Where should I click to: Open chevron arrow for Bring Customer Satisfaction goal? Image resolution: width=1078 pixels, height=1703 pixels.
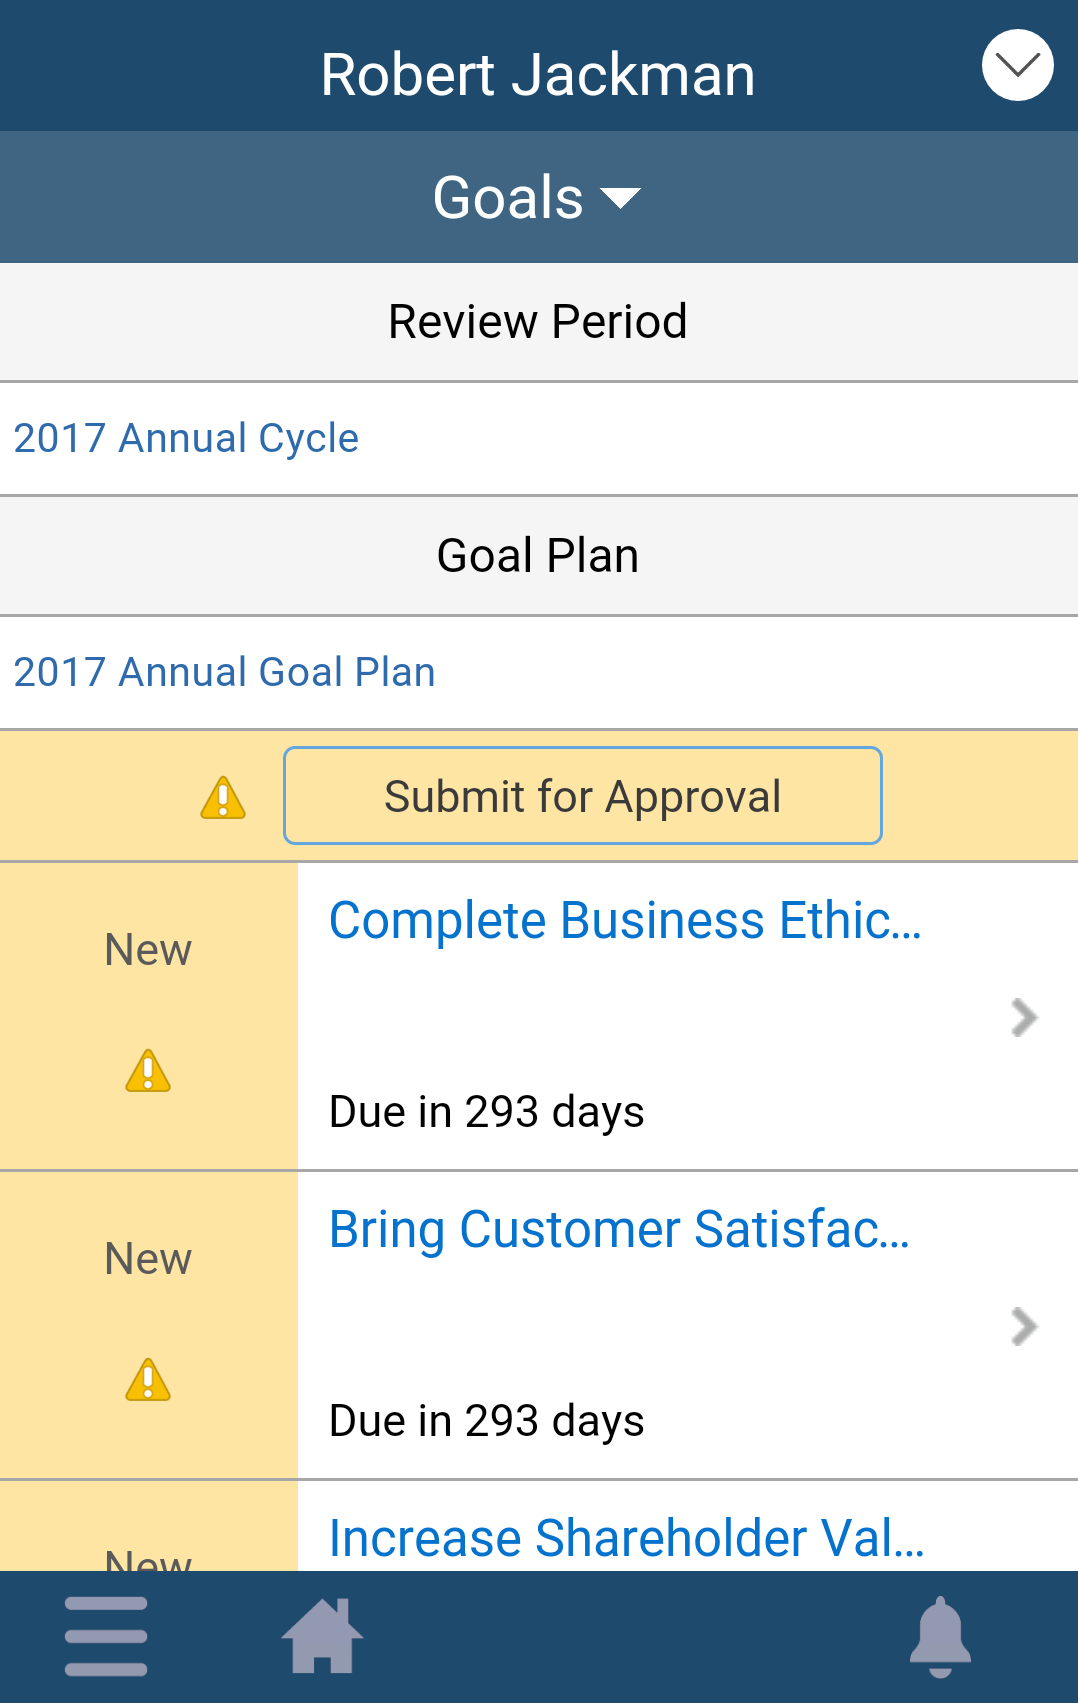tap(1024, 1326)
